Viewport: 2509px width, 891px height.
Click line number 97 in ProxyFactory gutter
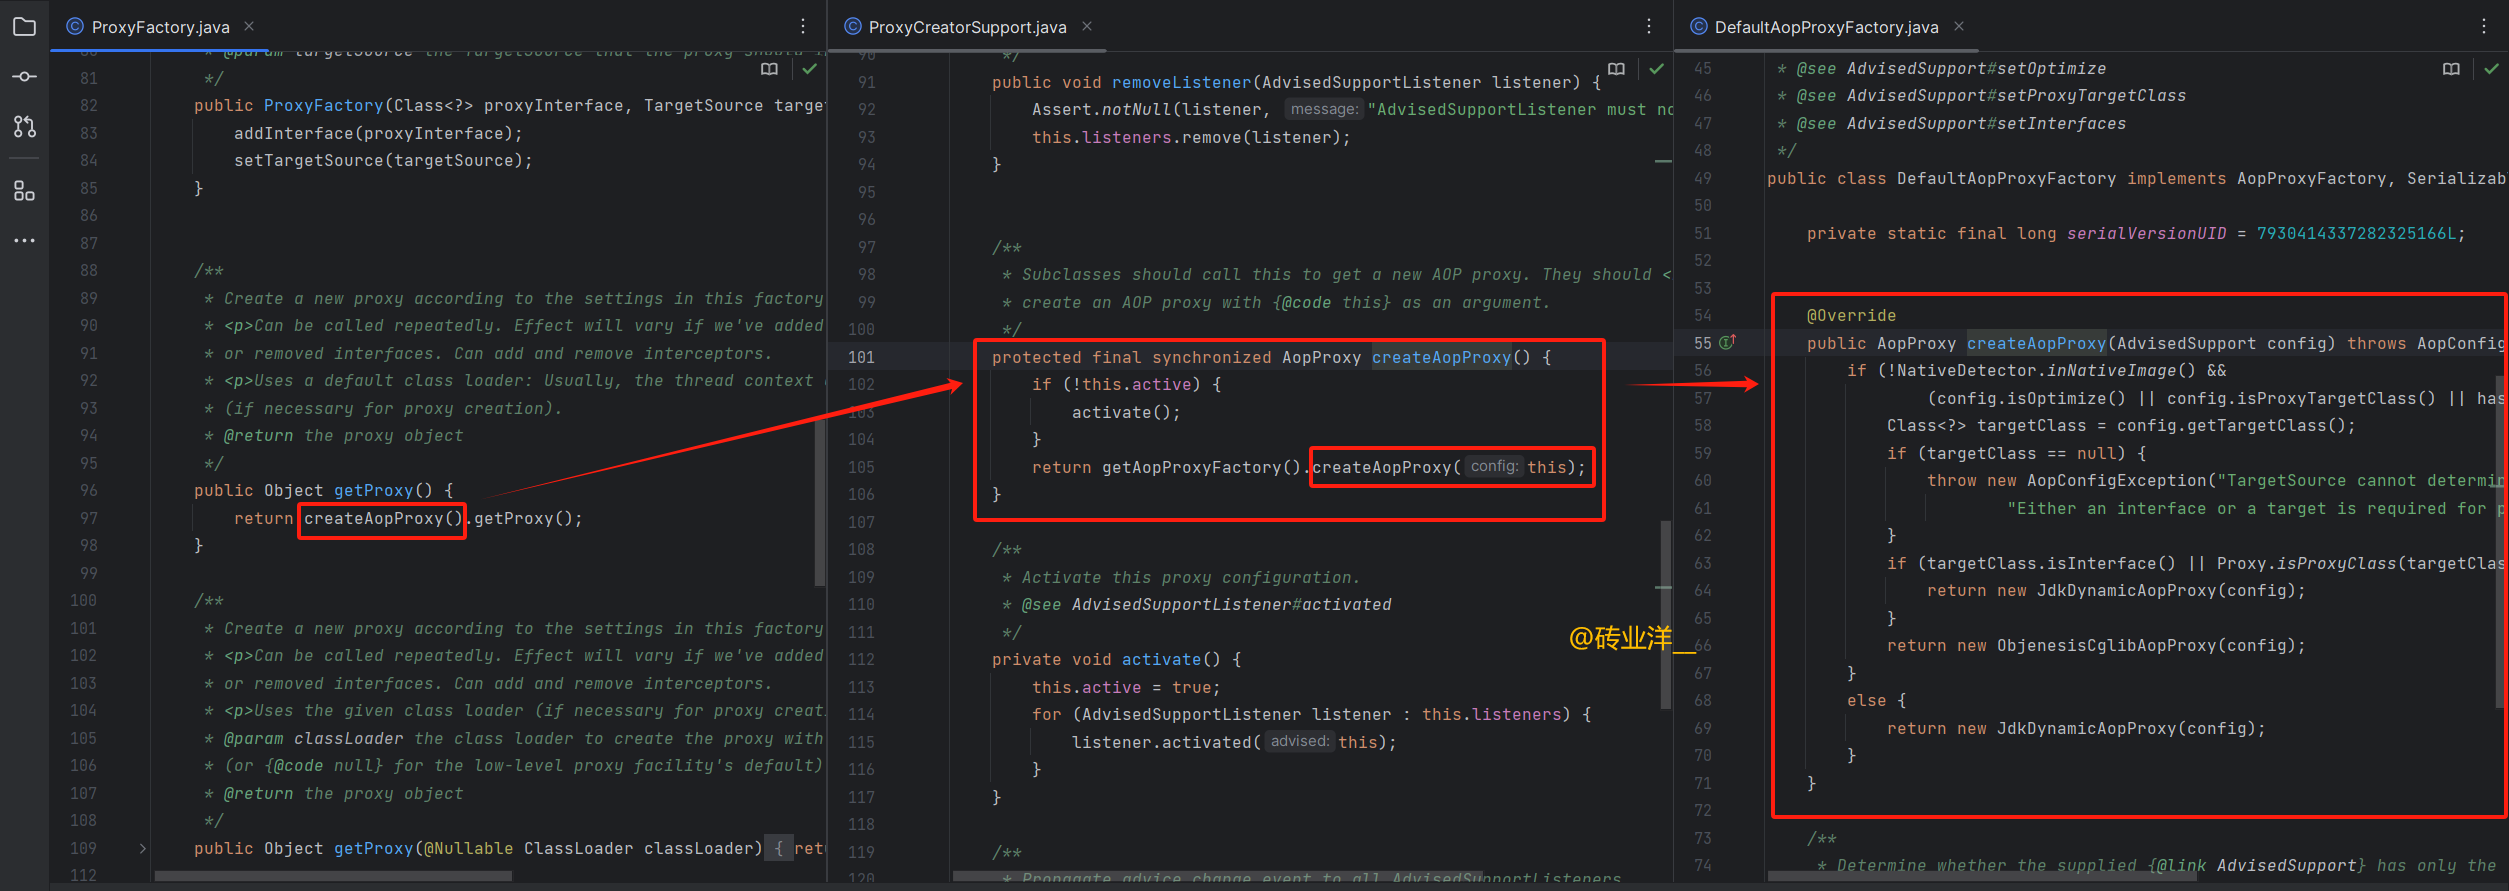pyautogui.click(x=89, y=518)
